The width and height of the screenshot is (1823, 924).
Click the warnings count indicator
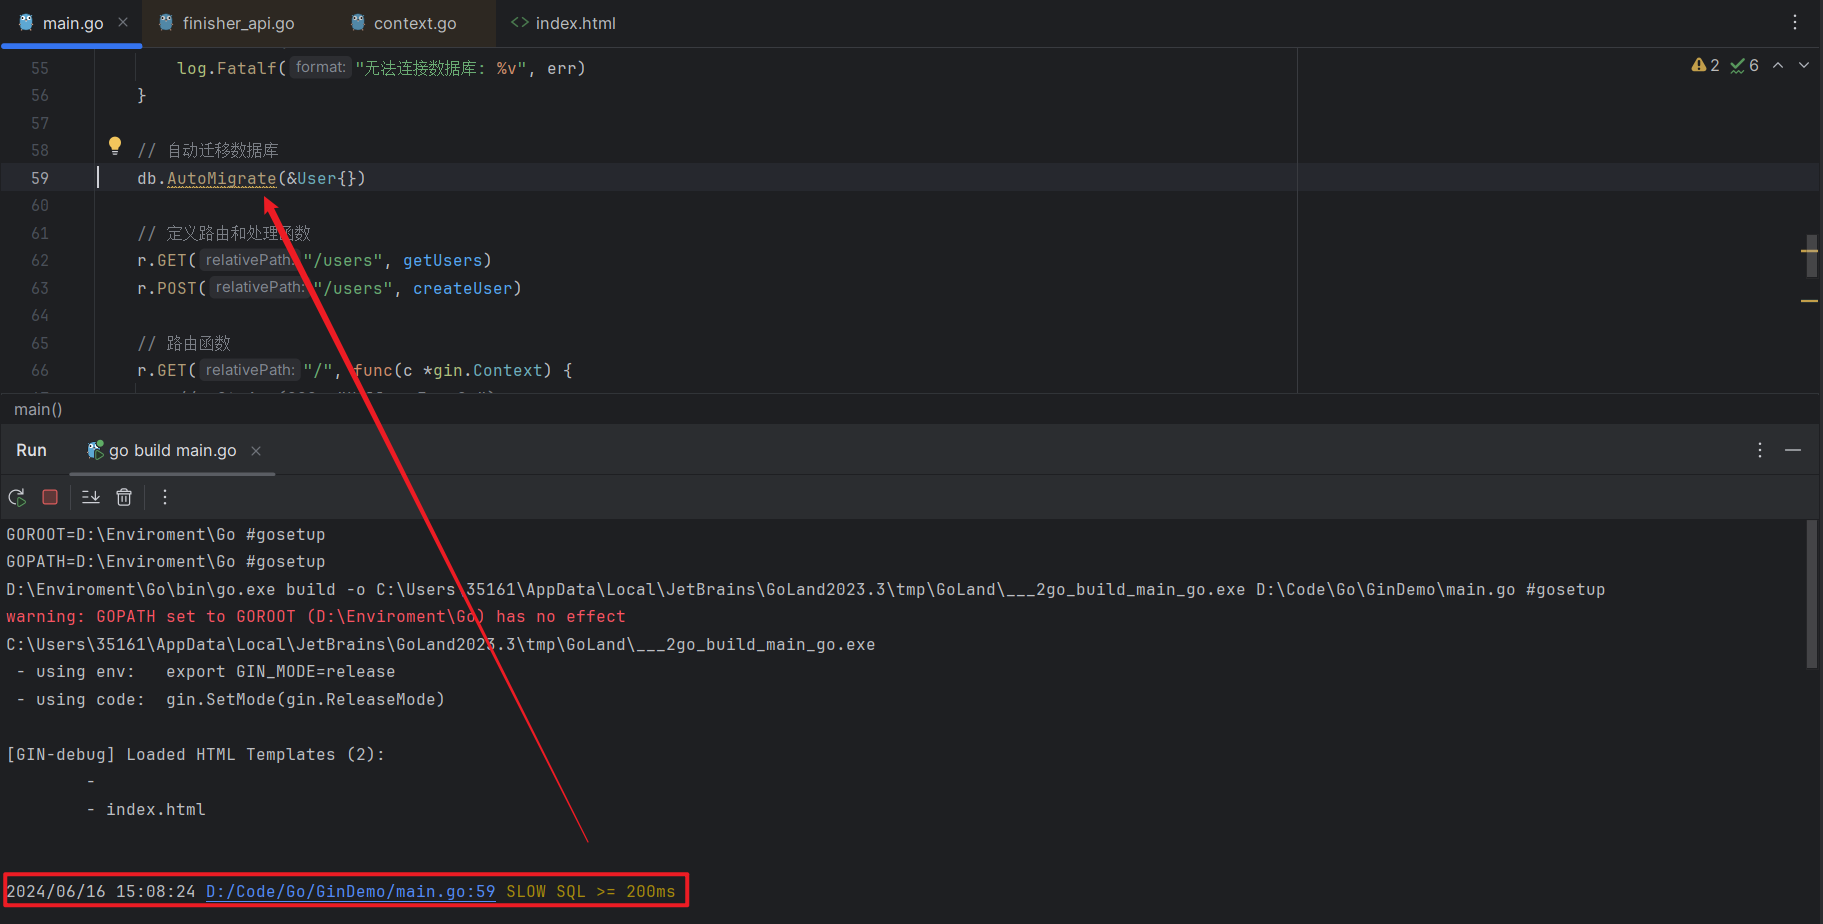(1706, 65)
